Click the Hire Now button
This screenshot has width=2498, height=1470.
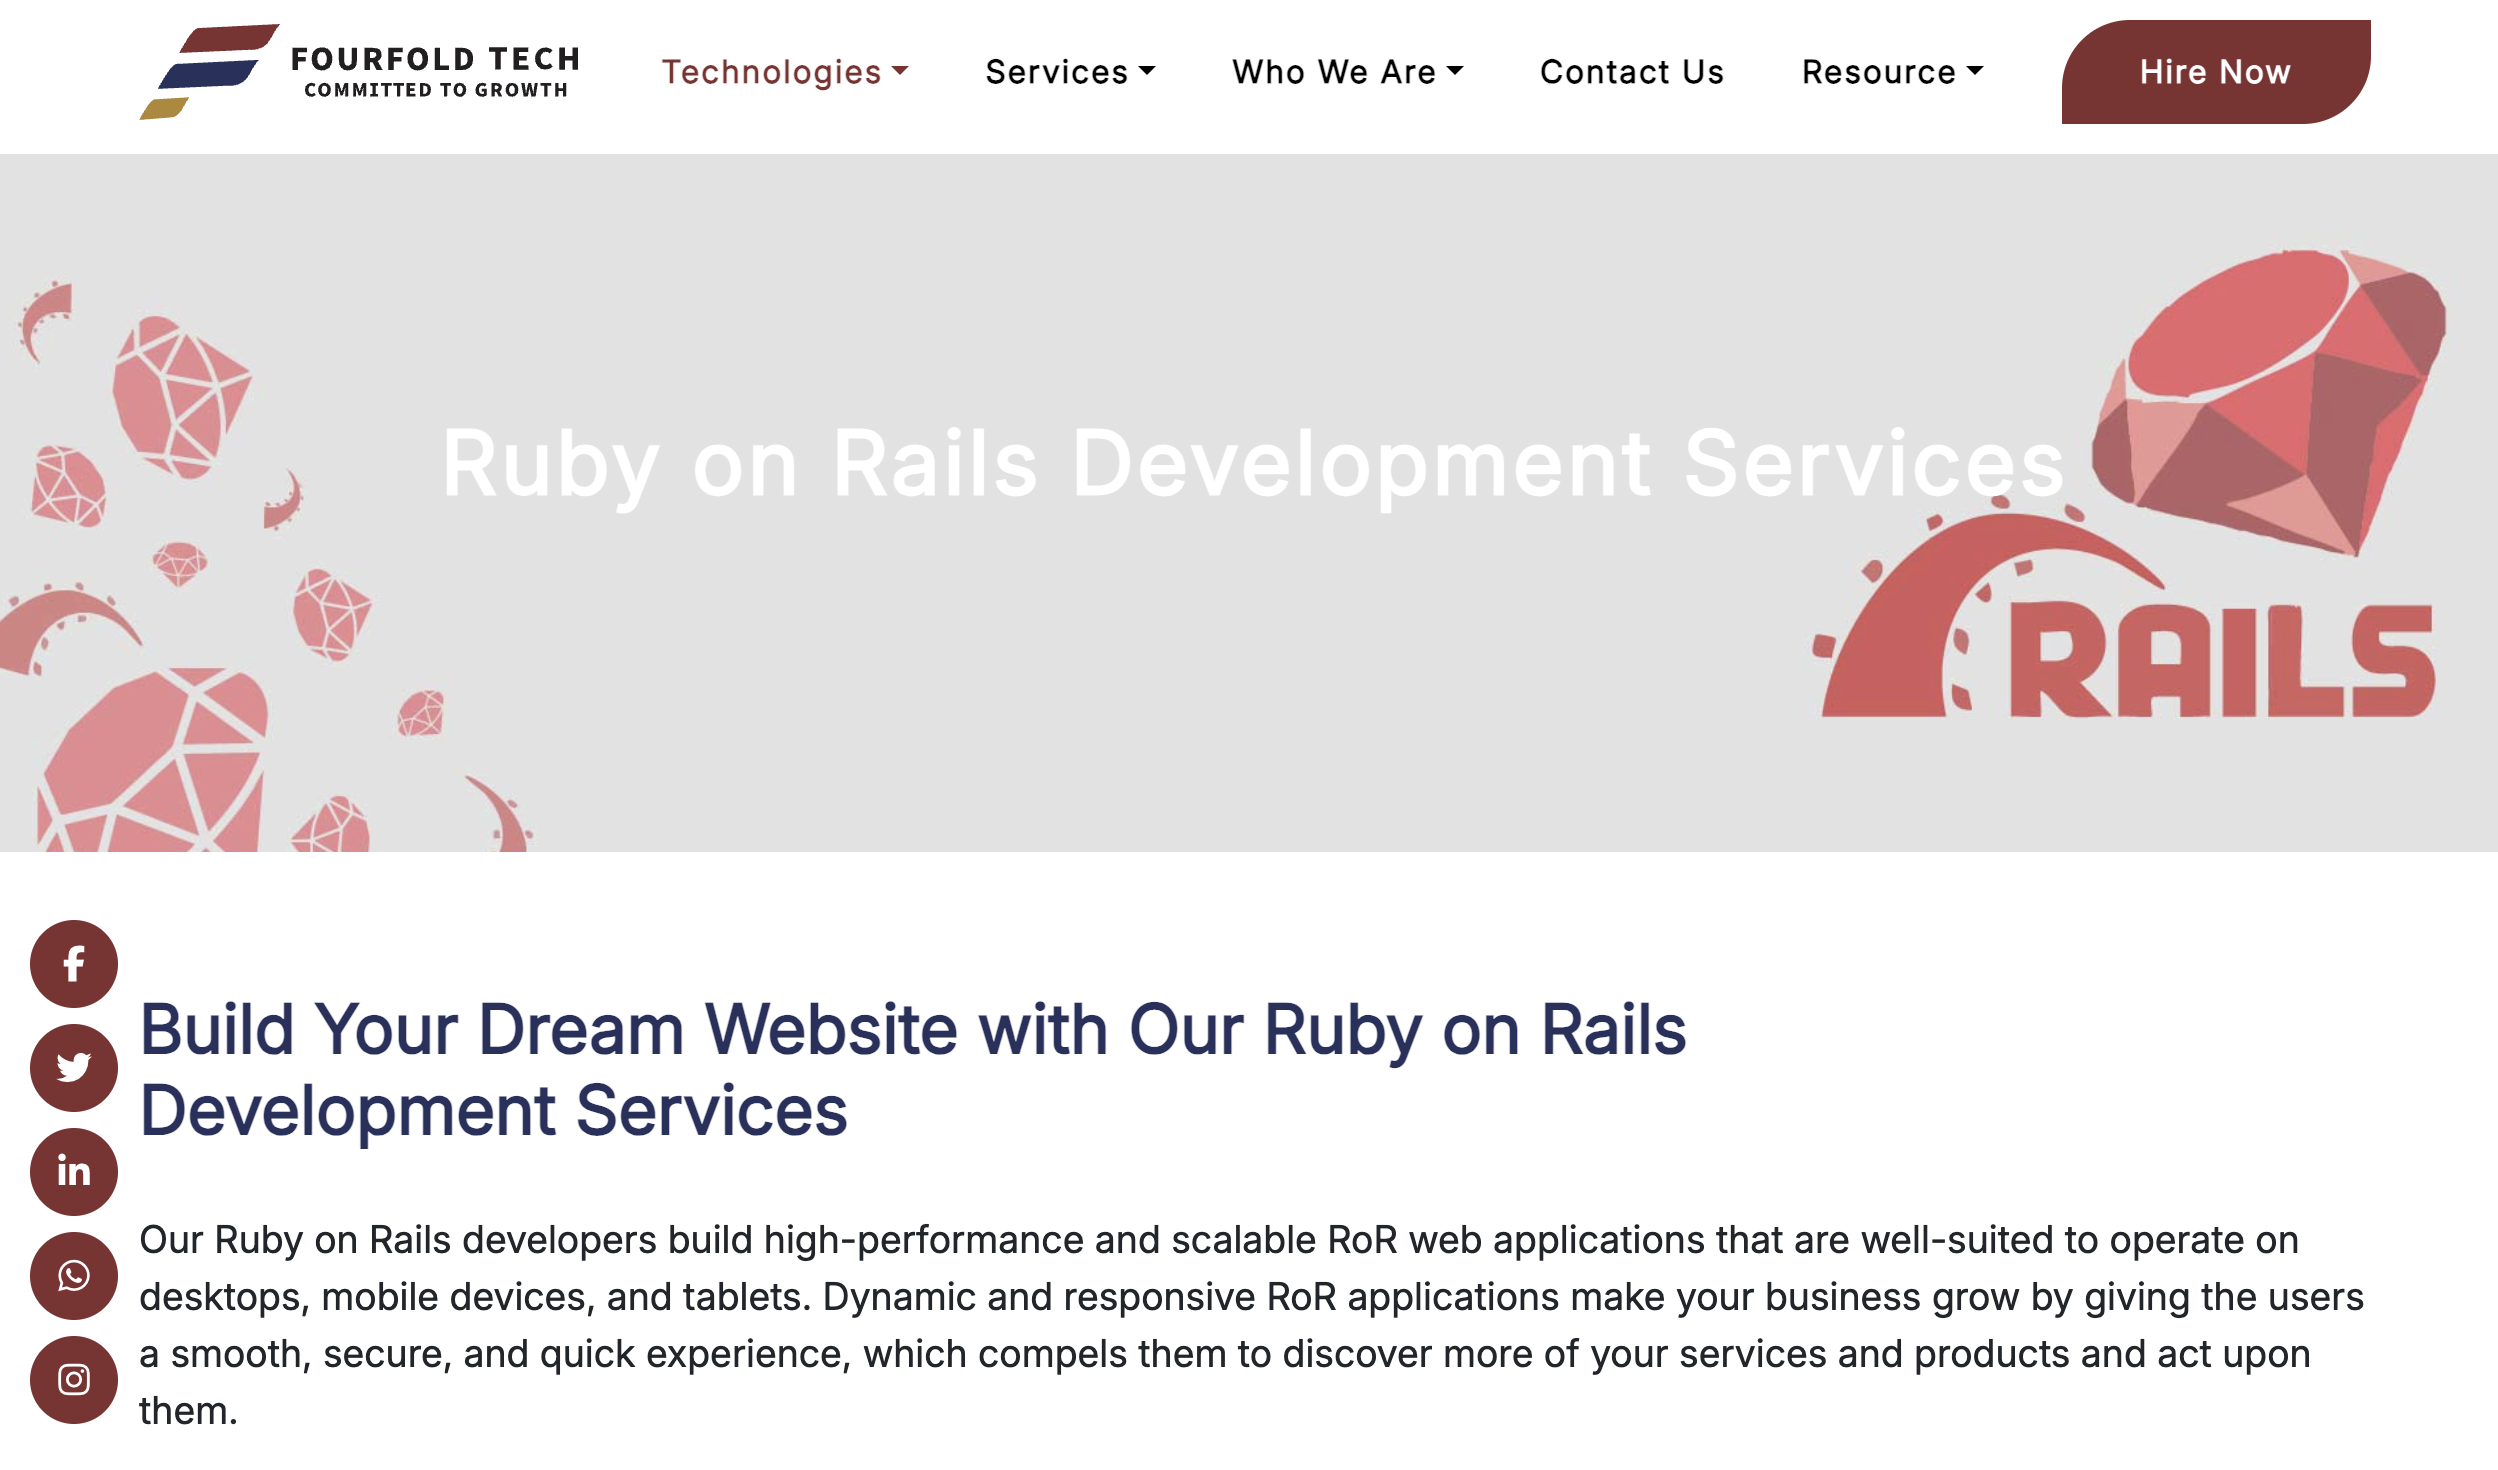2216,72
